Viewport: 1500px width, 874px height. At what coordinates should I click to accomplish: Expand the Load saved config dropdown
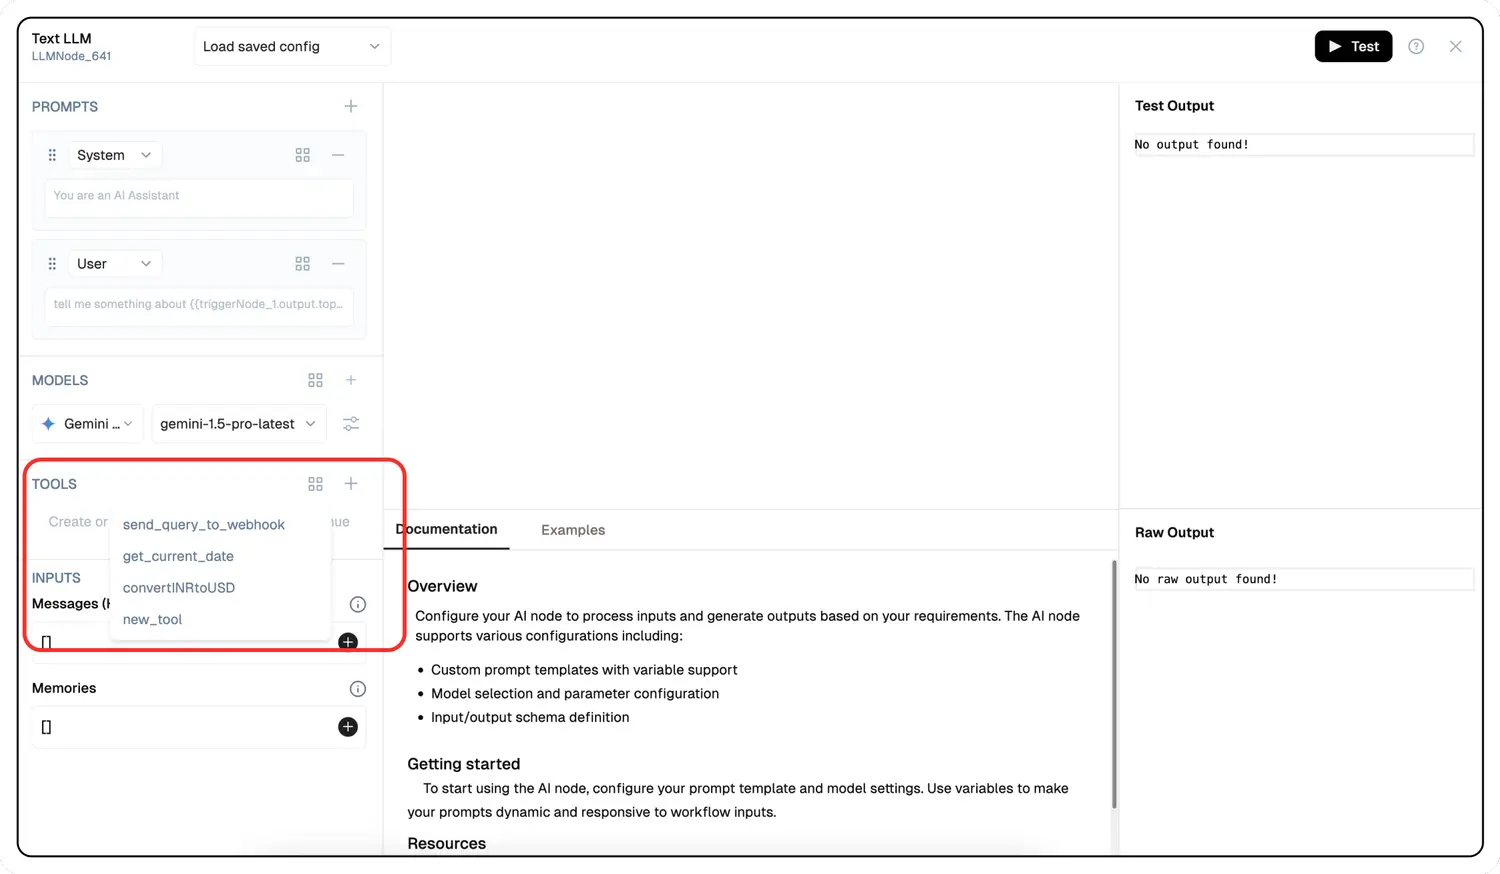pos(291,46)
